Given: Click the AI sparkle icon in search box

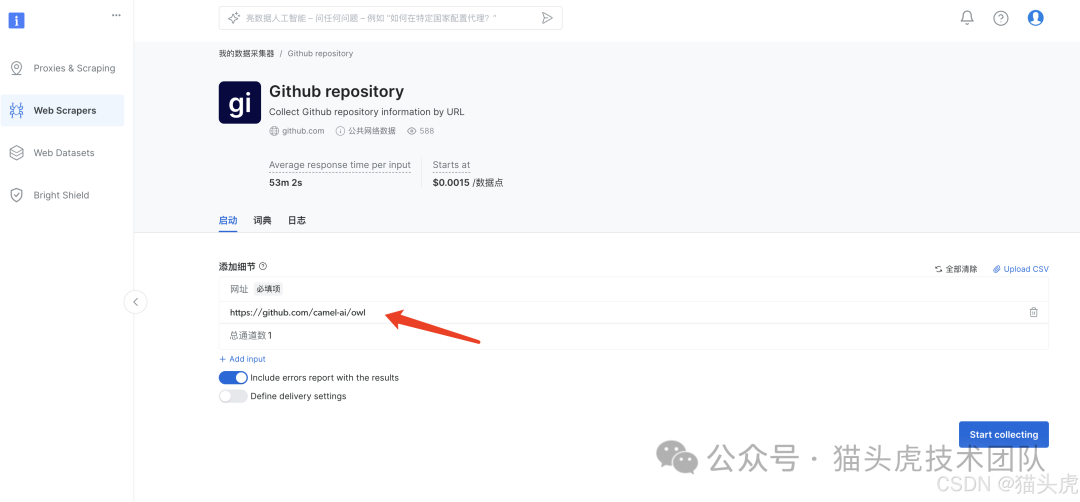Looking at the screenshot, I should [x=233, y=18].
